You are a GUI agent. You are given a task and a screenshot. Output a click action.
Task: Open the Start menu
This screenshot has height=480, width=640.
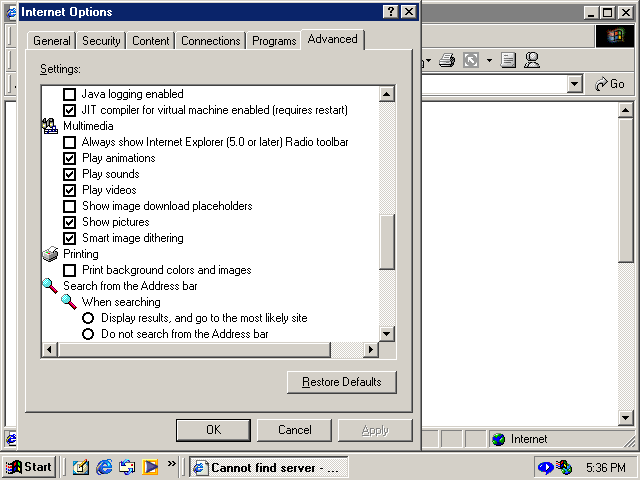(x=29, y=467)
